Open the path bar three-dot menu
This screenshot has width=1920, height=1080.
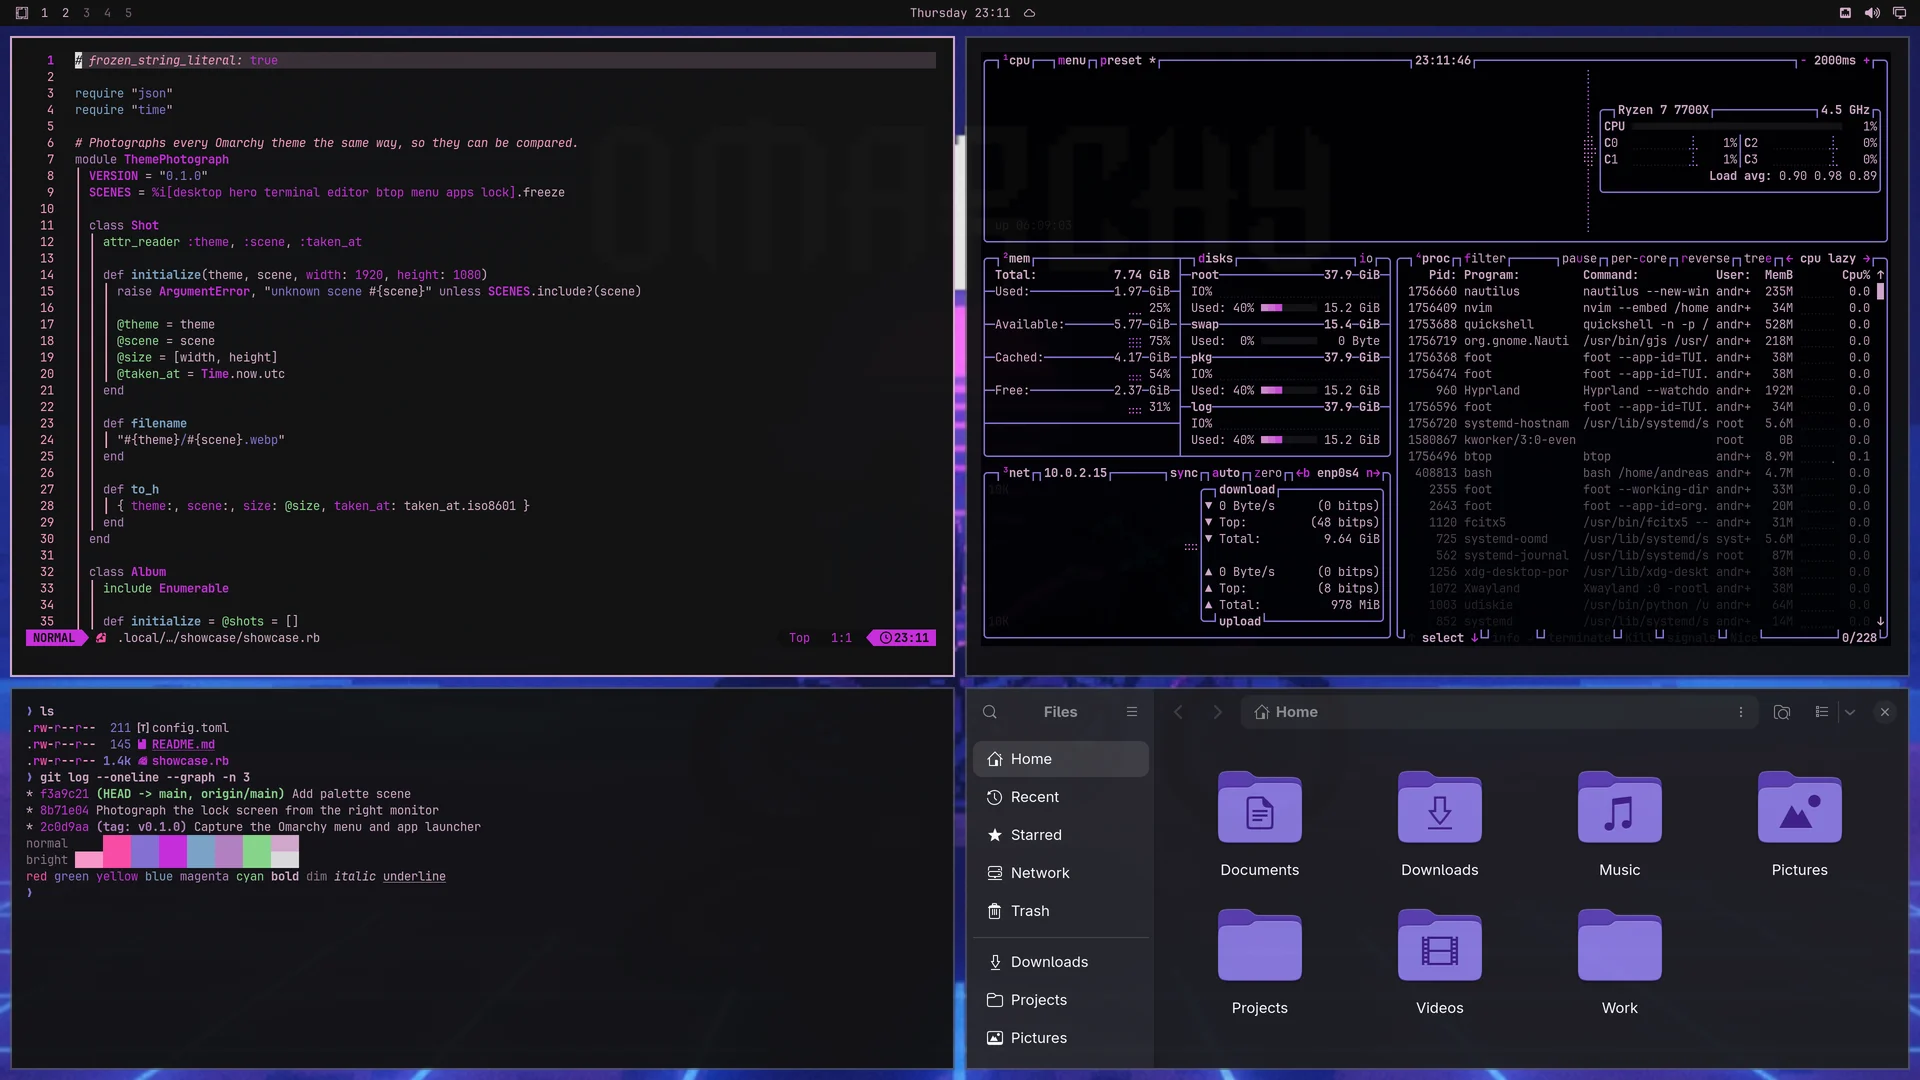[1740, 712]
